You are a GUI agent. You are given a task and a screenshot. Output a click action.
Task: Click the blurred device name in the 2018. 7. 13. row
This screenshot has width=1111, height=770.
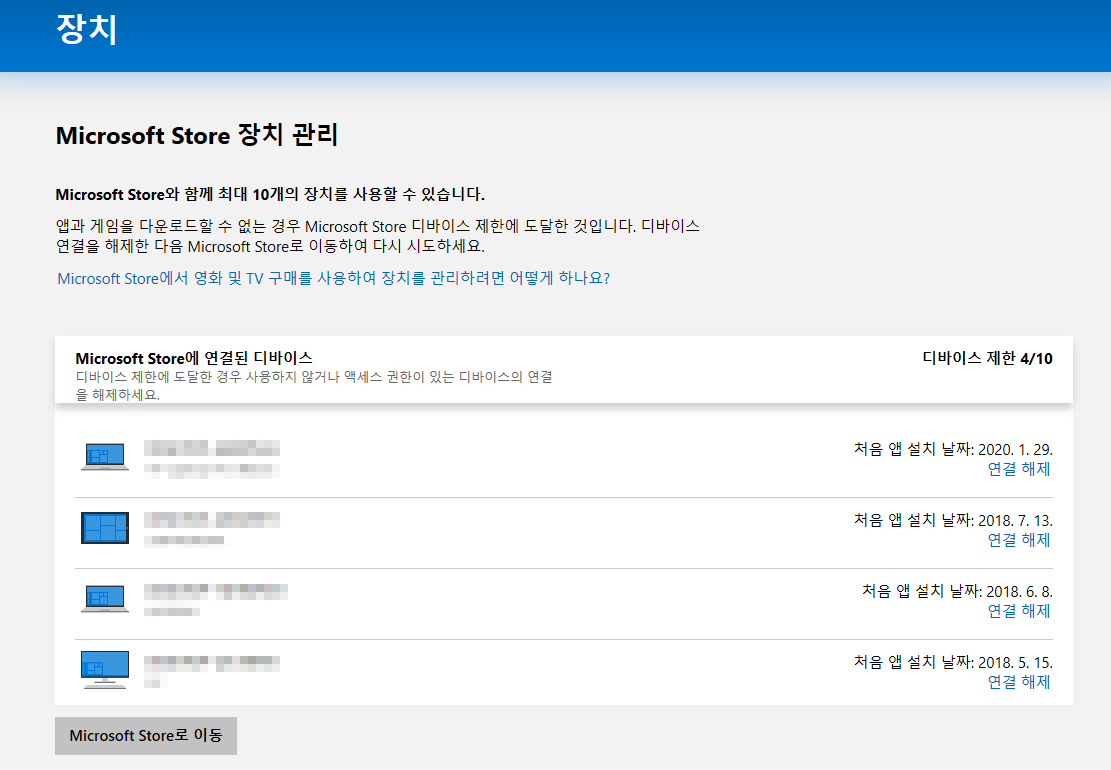[x=212, y=520]
